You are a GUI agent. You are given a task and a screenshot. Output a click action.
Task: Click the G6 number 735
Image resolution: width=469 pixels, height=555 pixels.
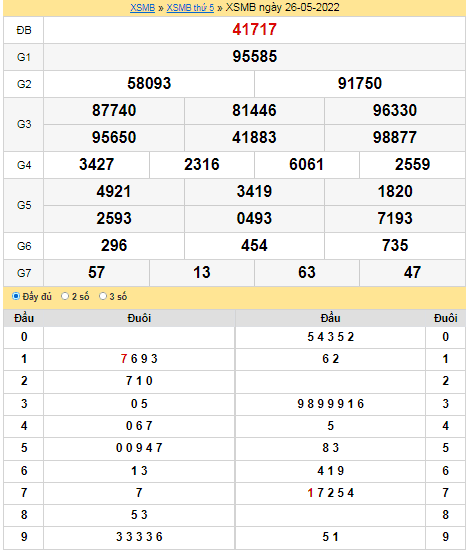point(395,245)
